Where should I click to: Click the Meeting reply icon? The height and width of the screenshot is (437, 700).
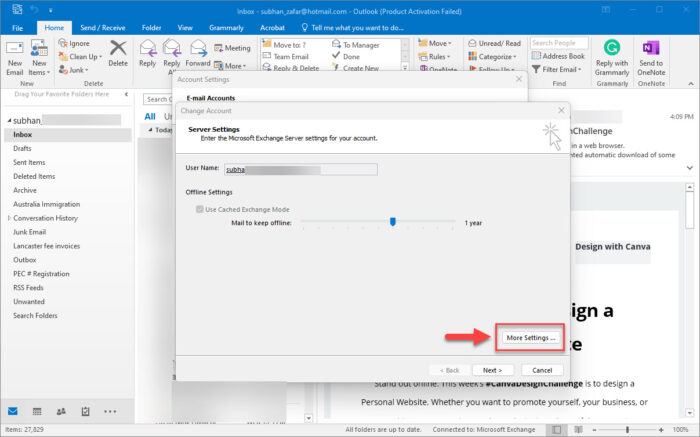click(218, 48)
